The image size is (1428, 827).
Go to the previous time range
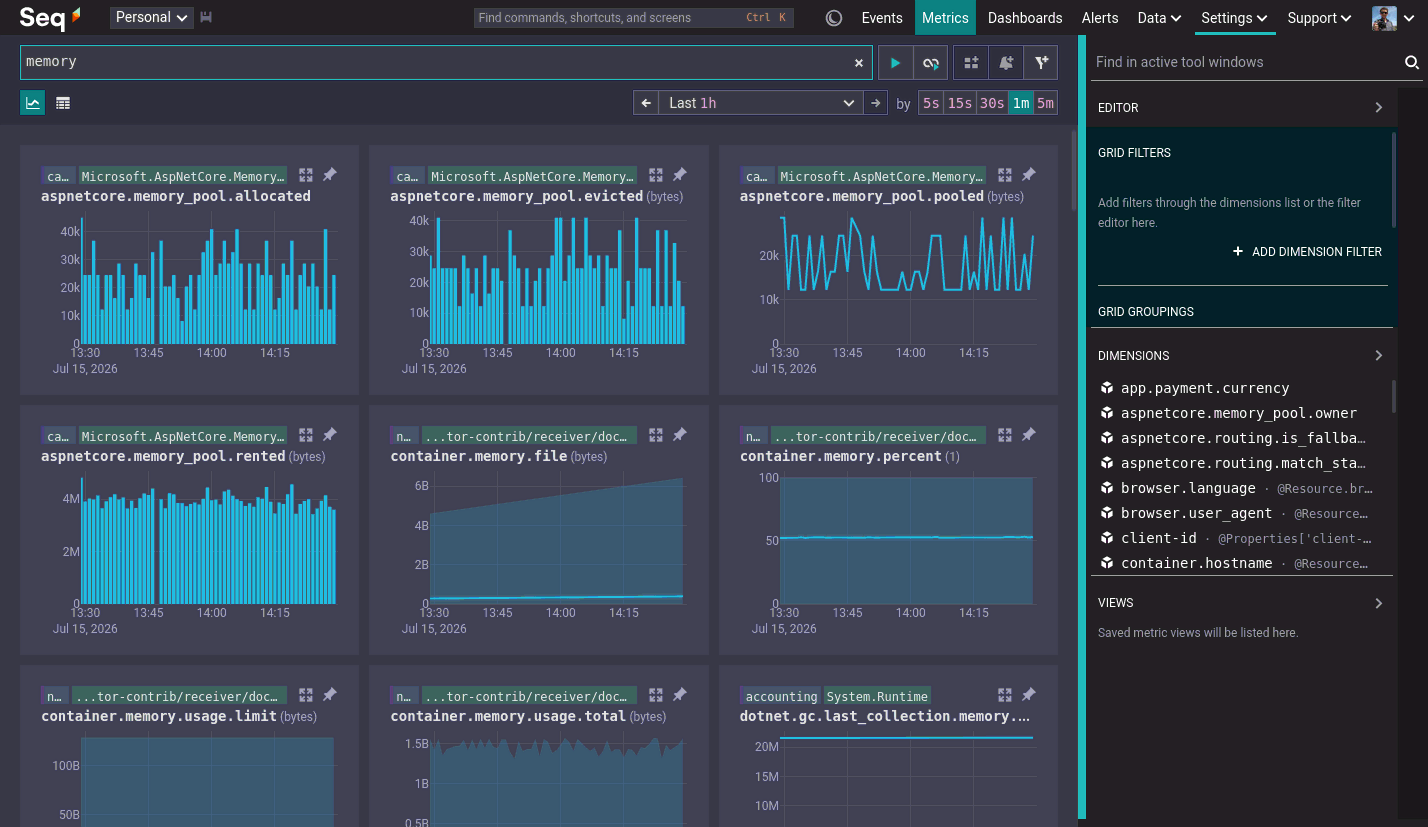tap(646, 103)
